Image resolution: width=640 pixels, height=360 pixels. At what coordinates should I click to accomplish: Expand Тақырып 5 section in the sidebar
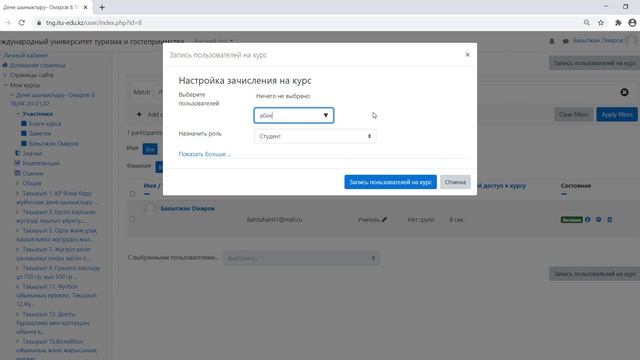(x=18, y=230)
